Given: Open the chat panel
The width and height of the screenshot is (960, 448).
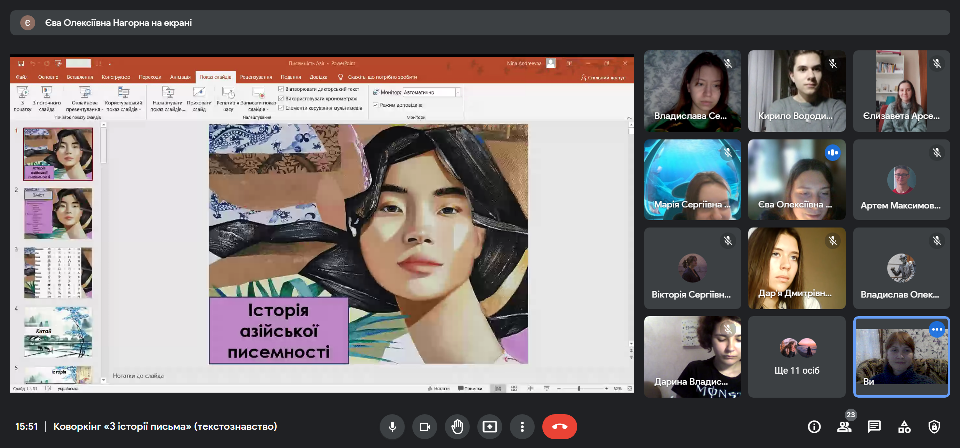Looking at the screenshot, I should point(874,427).
